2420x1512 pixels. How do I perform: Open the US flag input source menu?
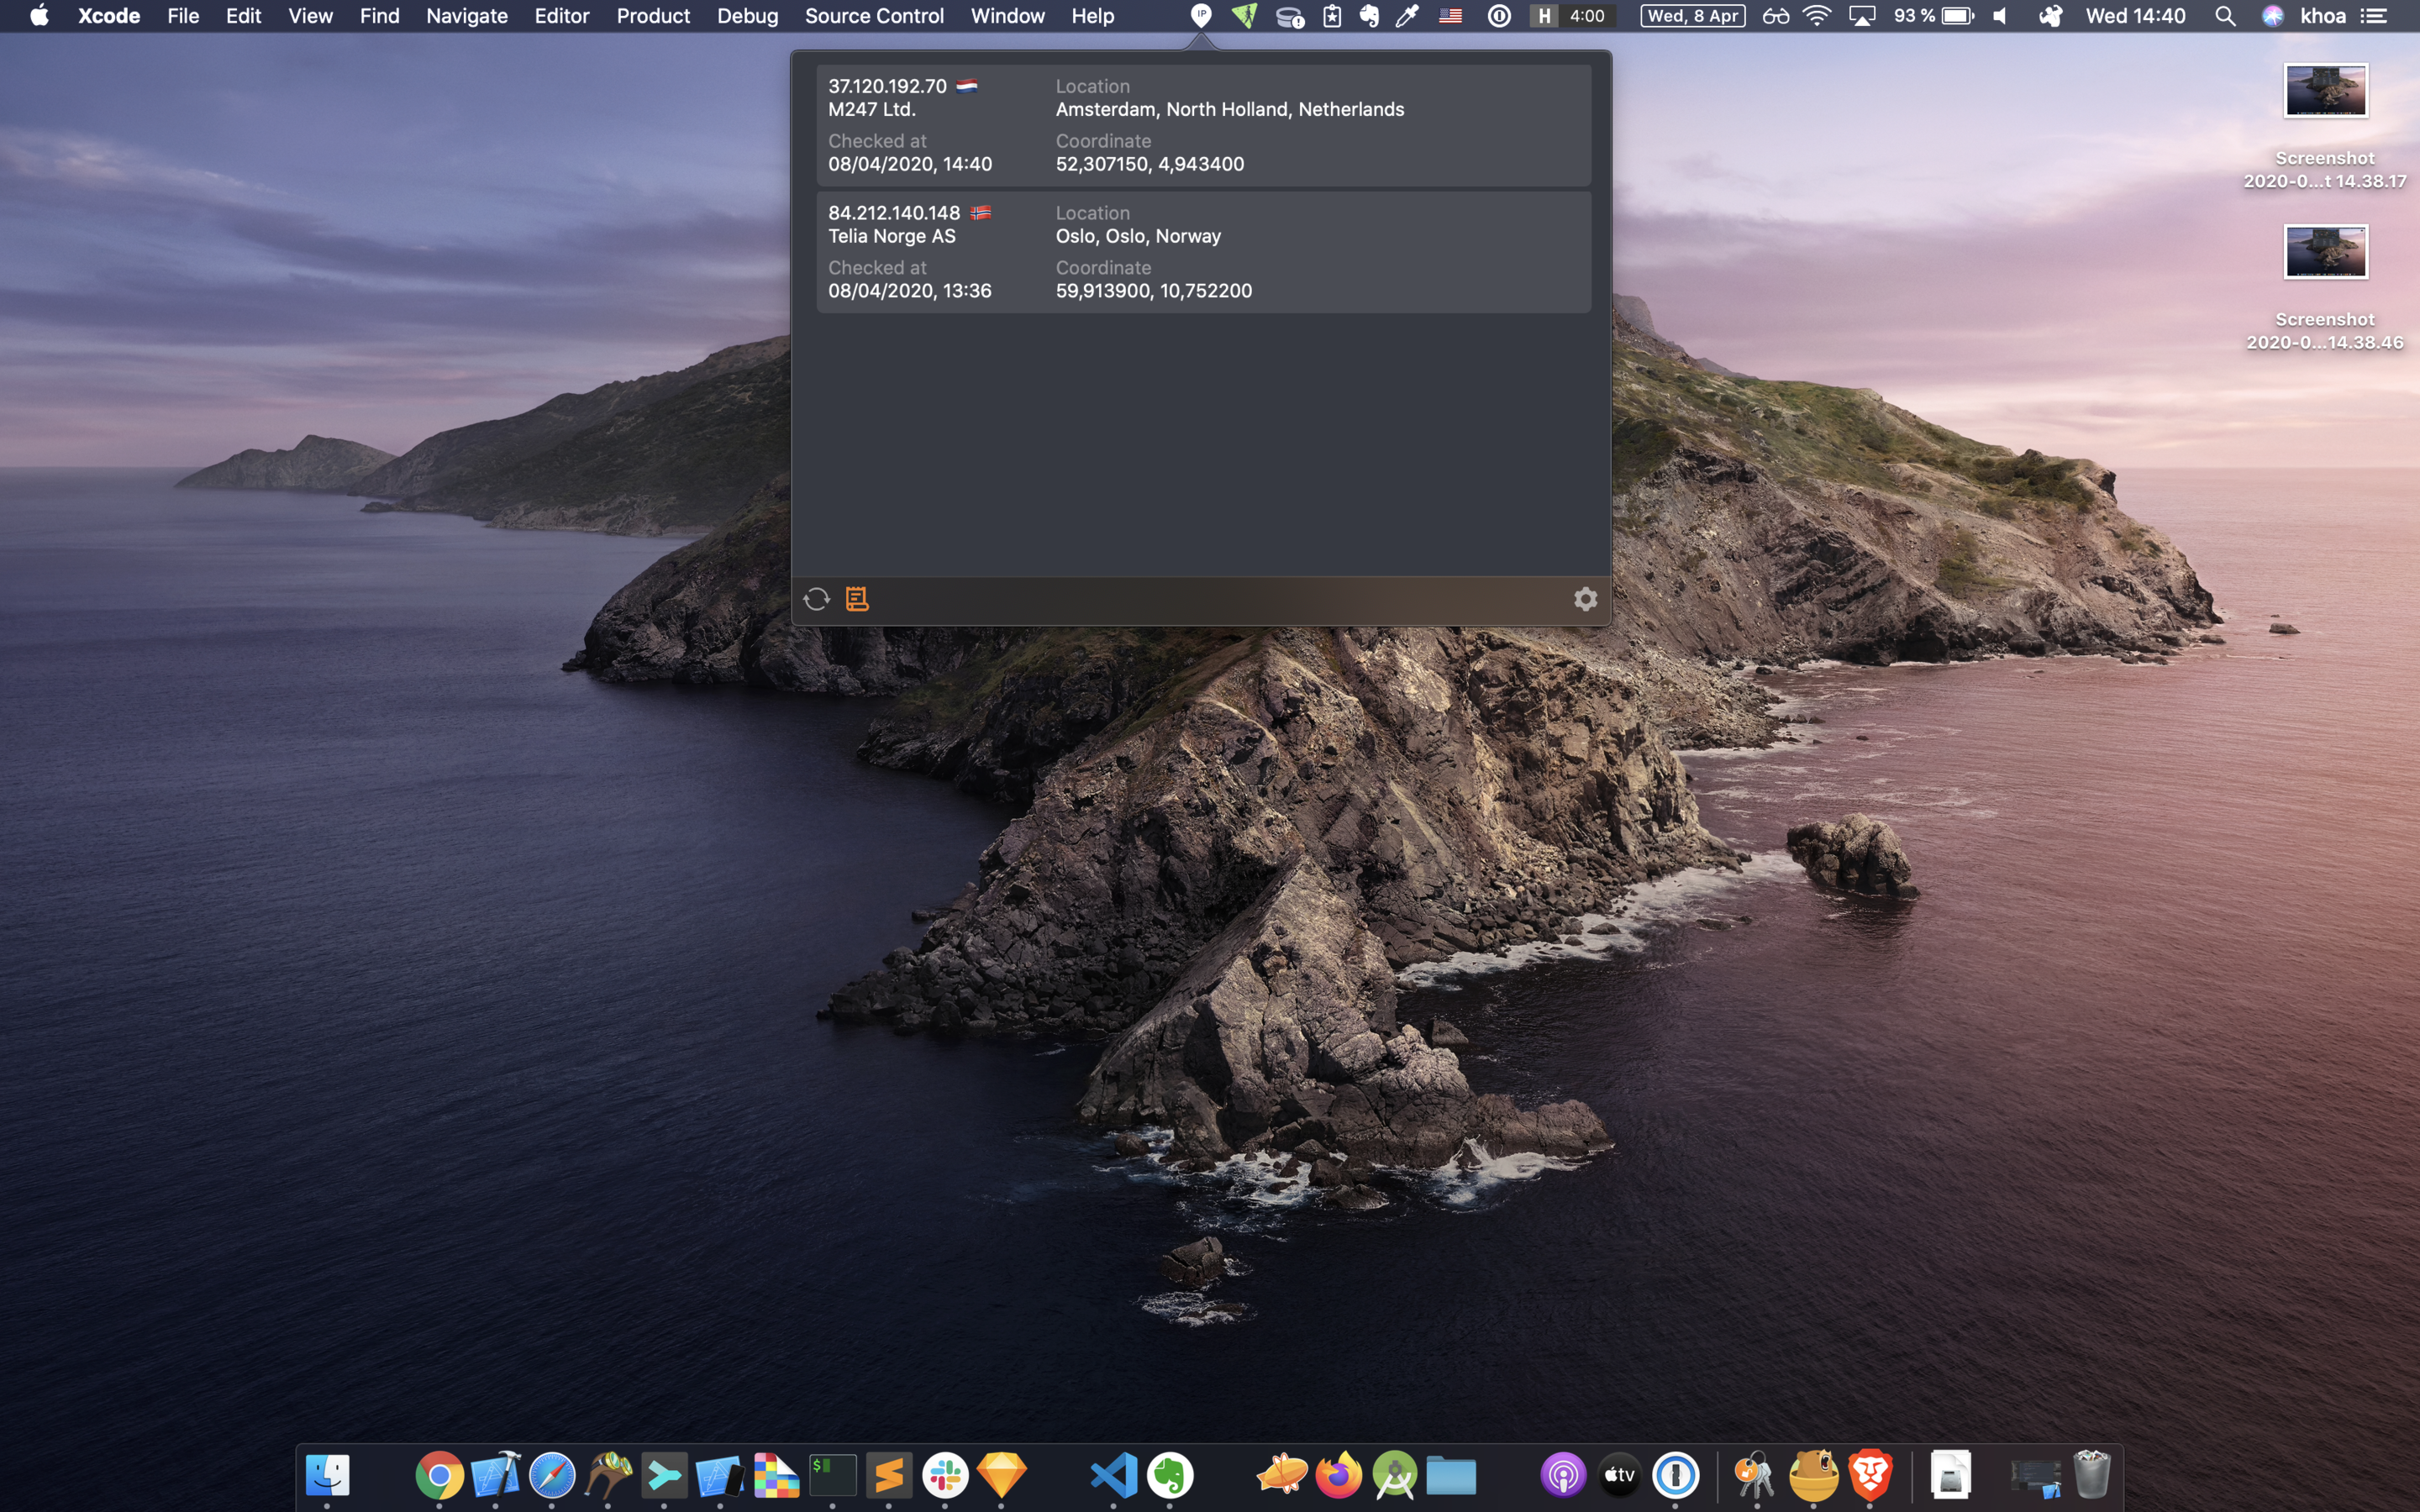click(x=1450, y=16)
